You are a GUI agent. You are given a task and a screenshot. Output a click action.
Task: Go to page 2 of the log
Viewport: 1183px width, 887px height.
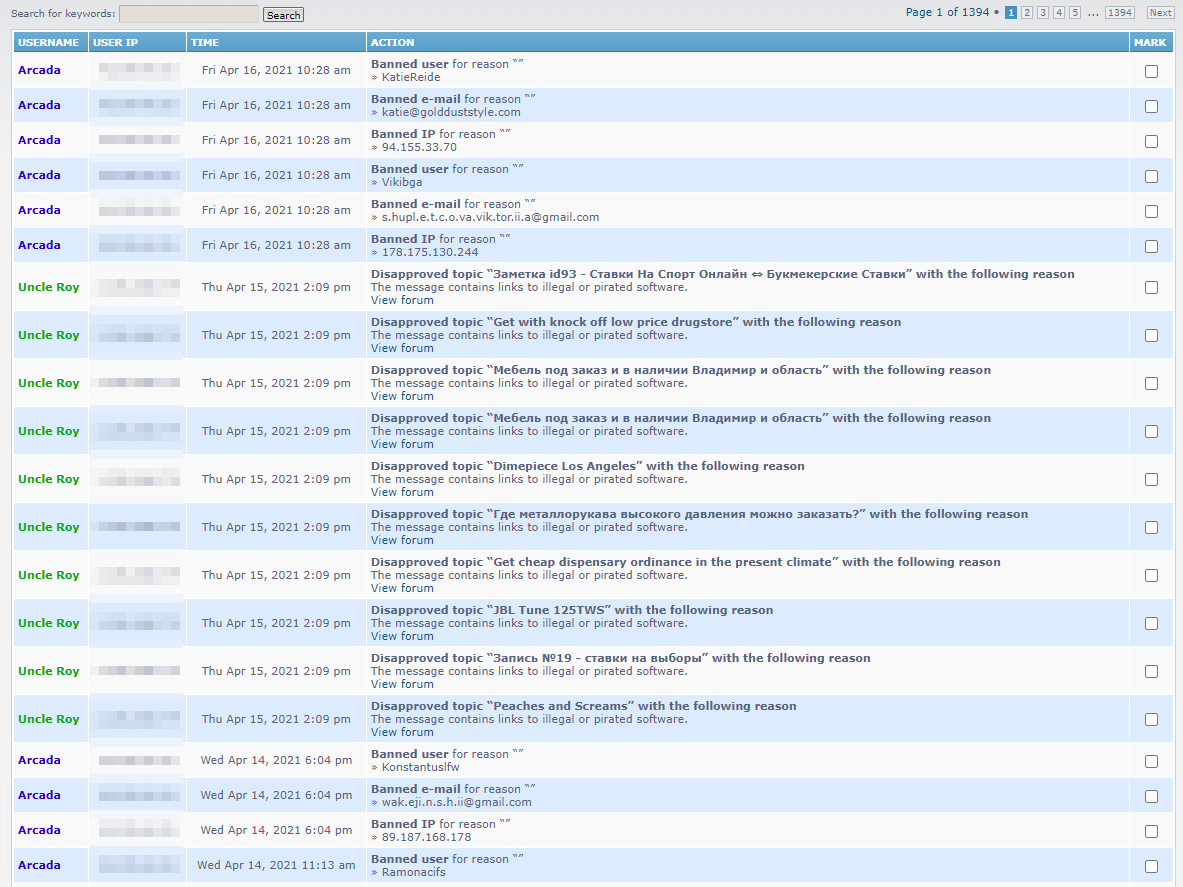click(x=1027, y=13)
